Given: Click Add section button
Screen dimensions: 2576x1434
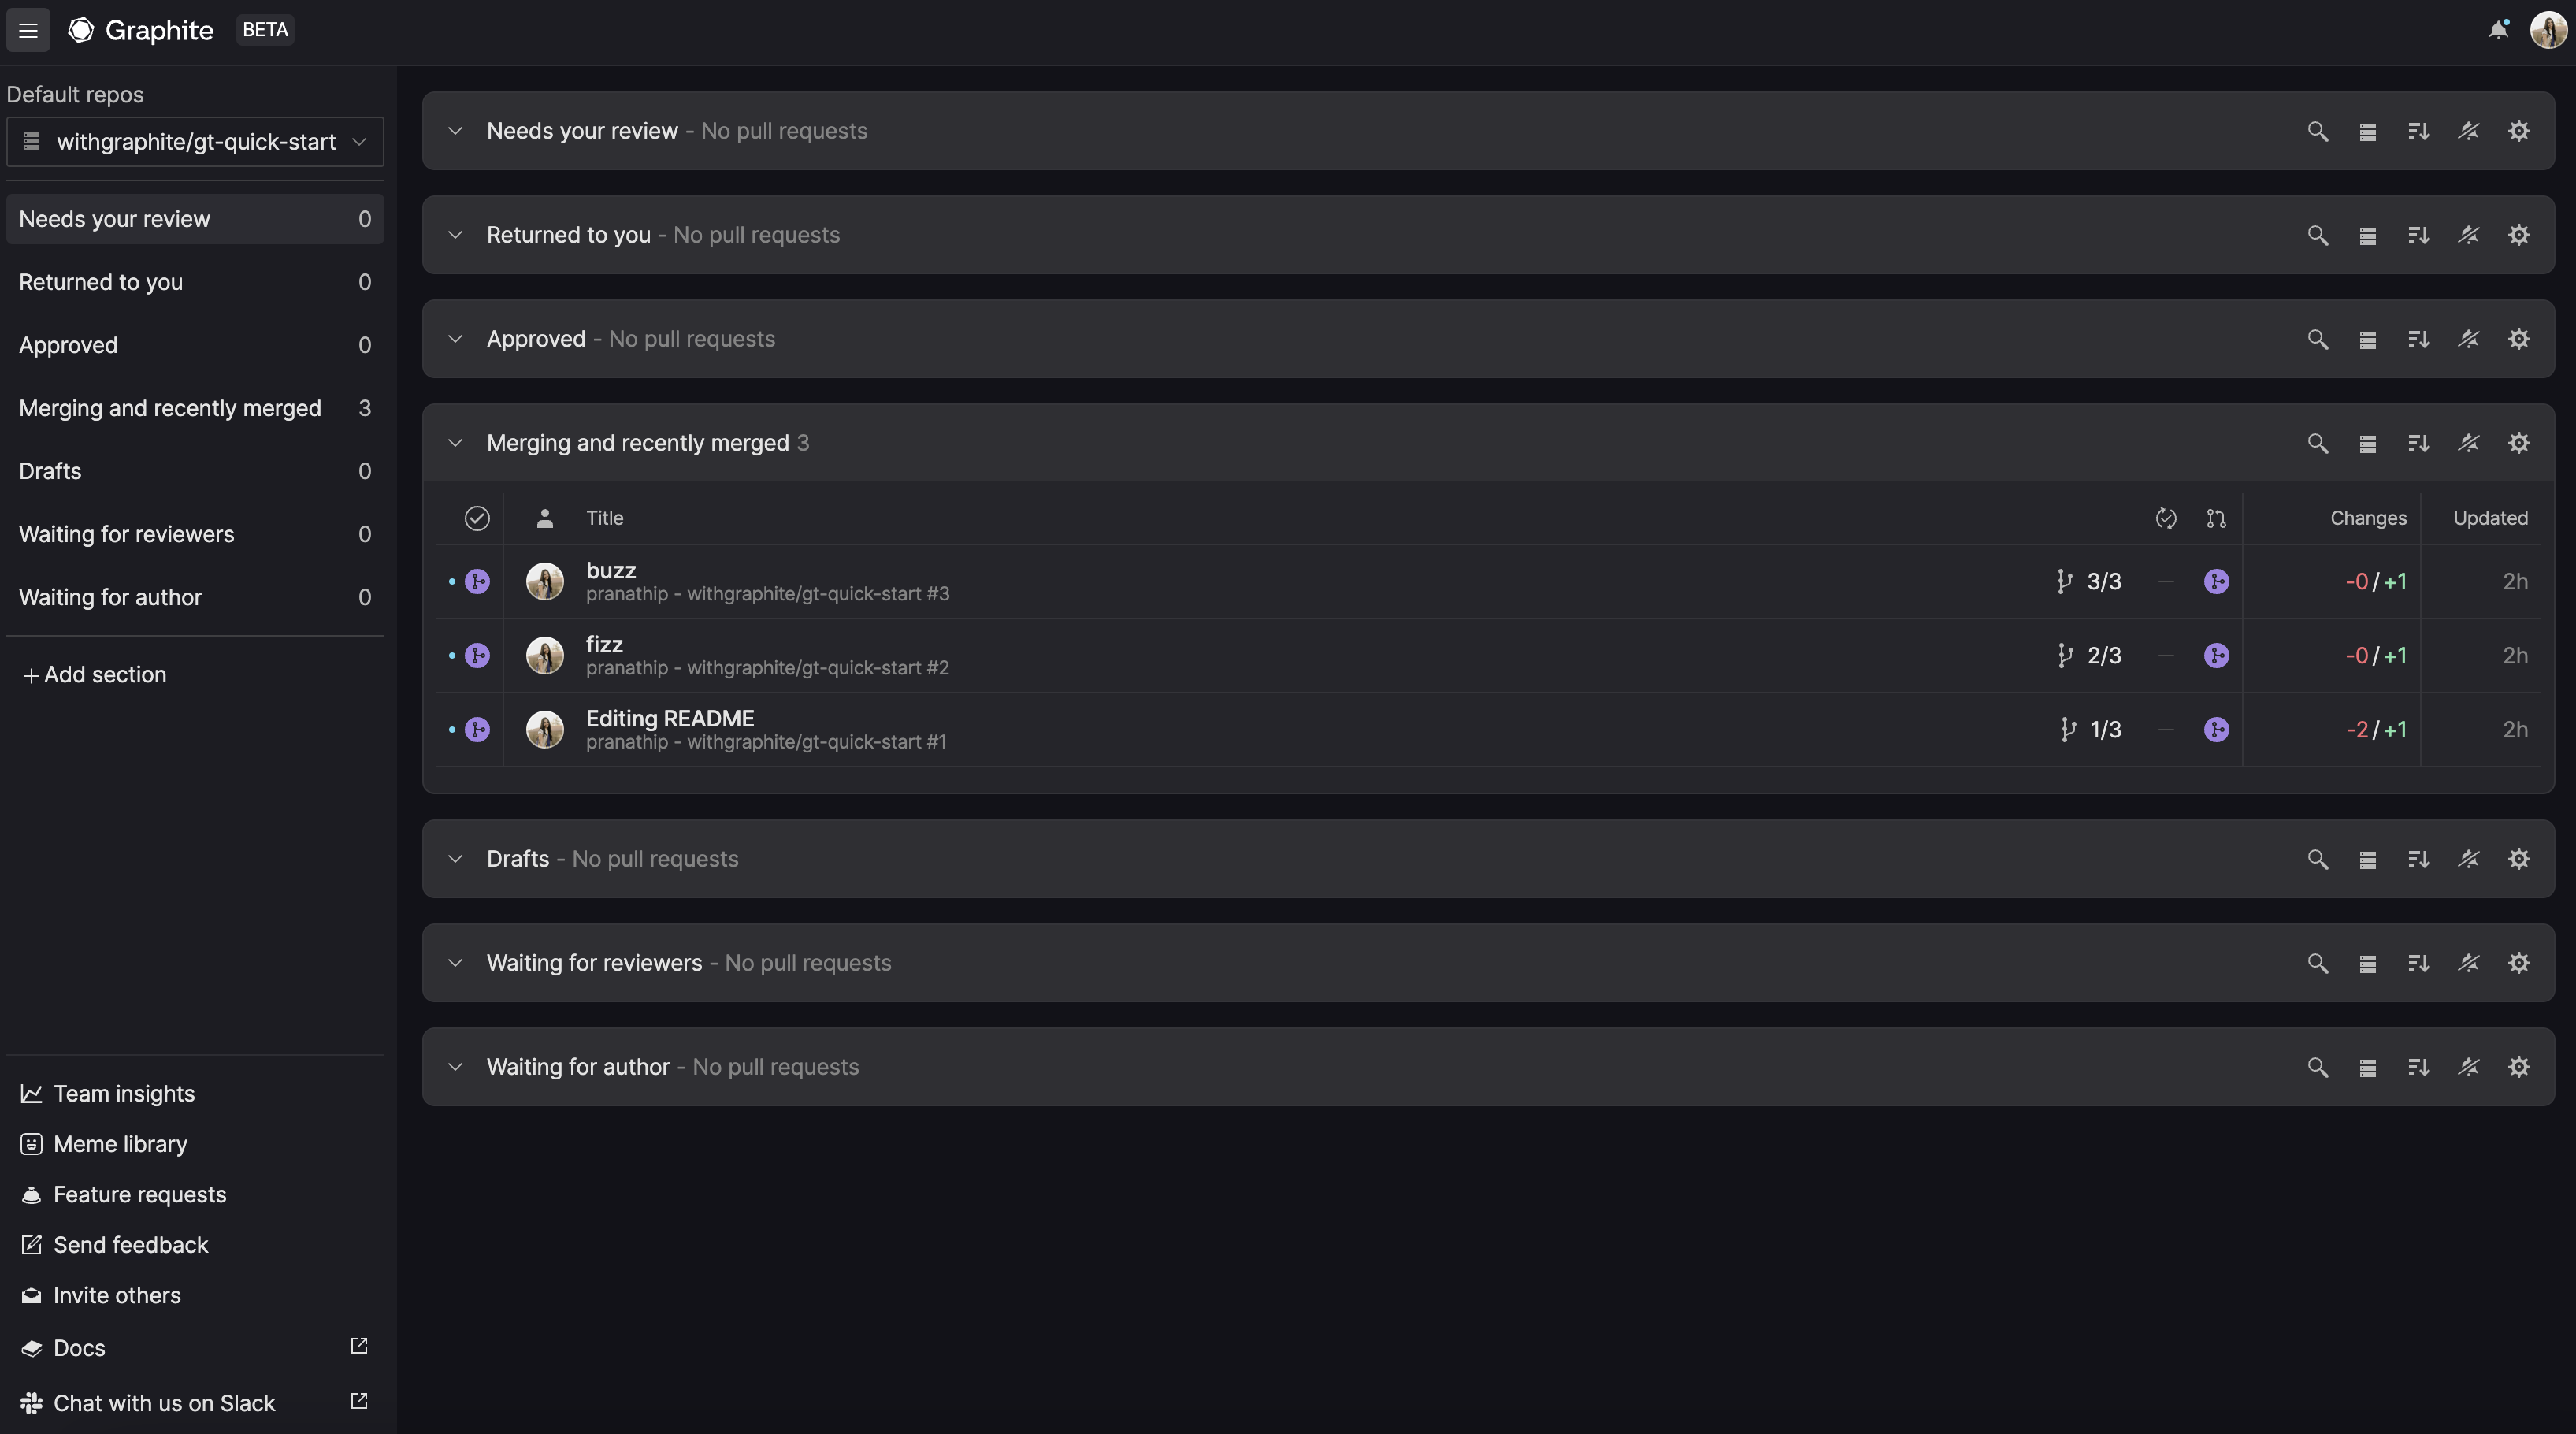Looking at the screenshot, I should pos(94,675).
